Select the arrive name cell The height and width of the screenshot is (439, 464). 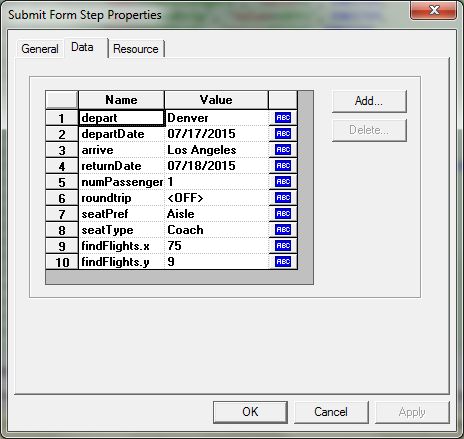click(122, 150)
